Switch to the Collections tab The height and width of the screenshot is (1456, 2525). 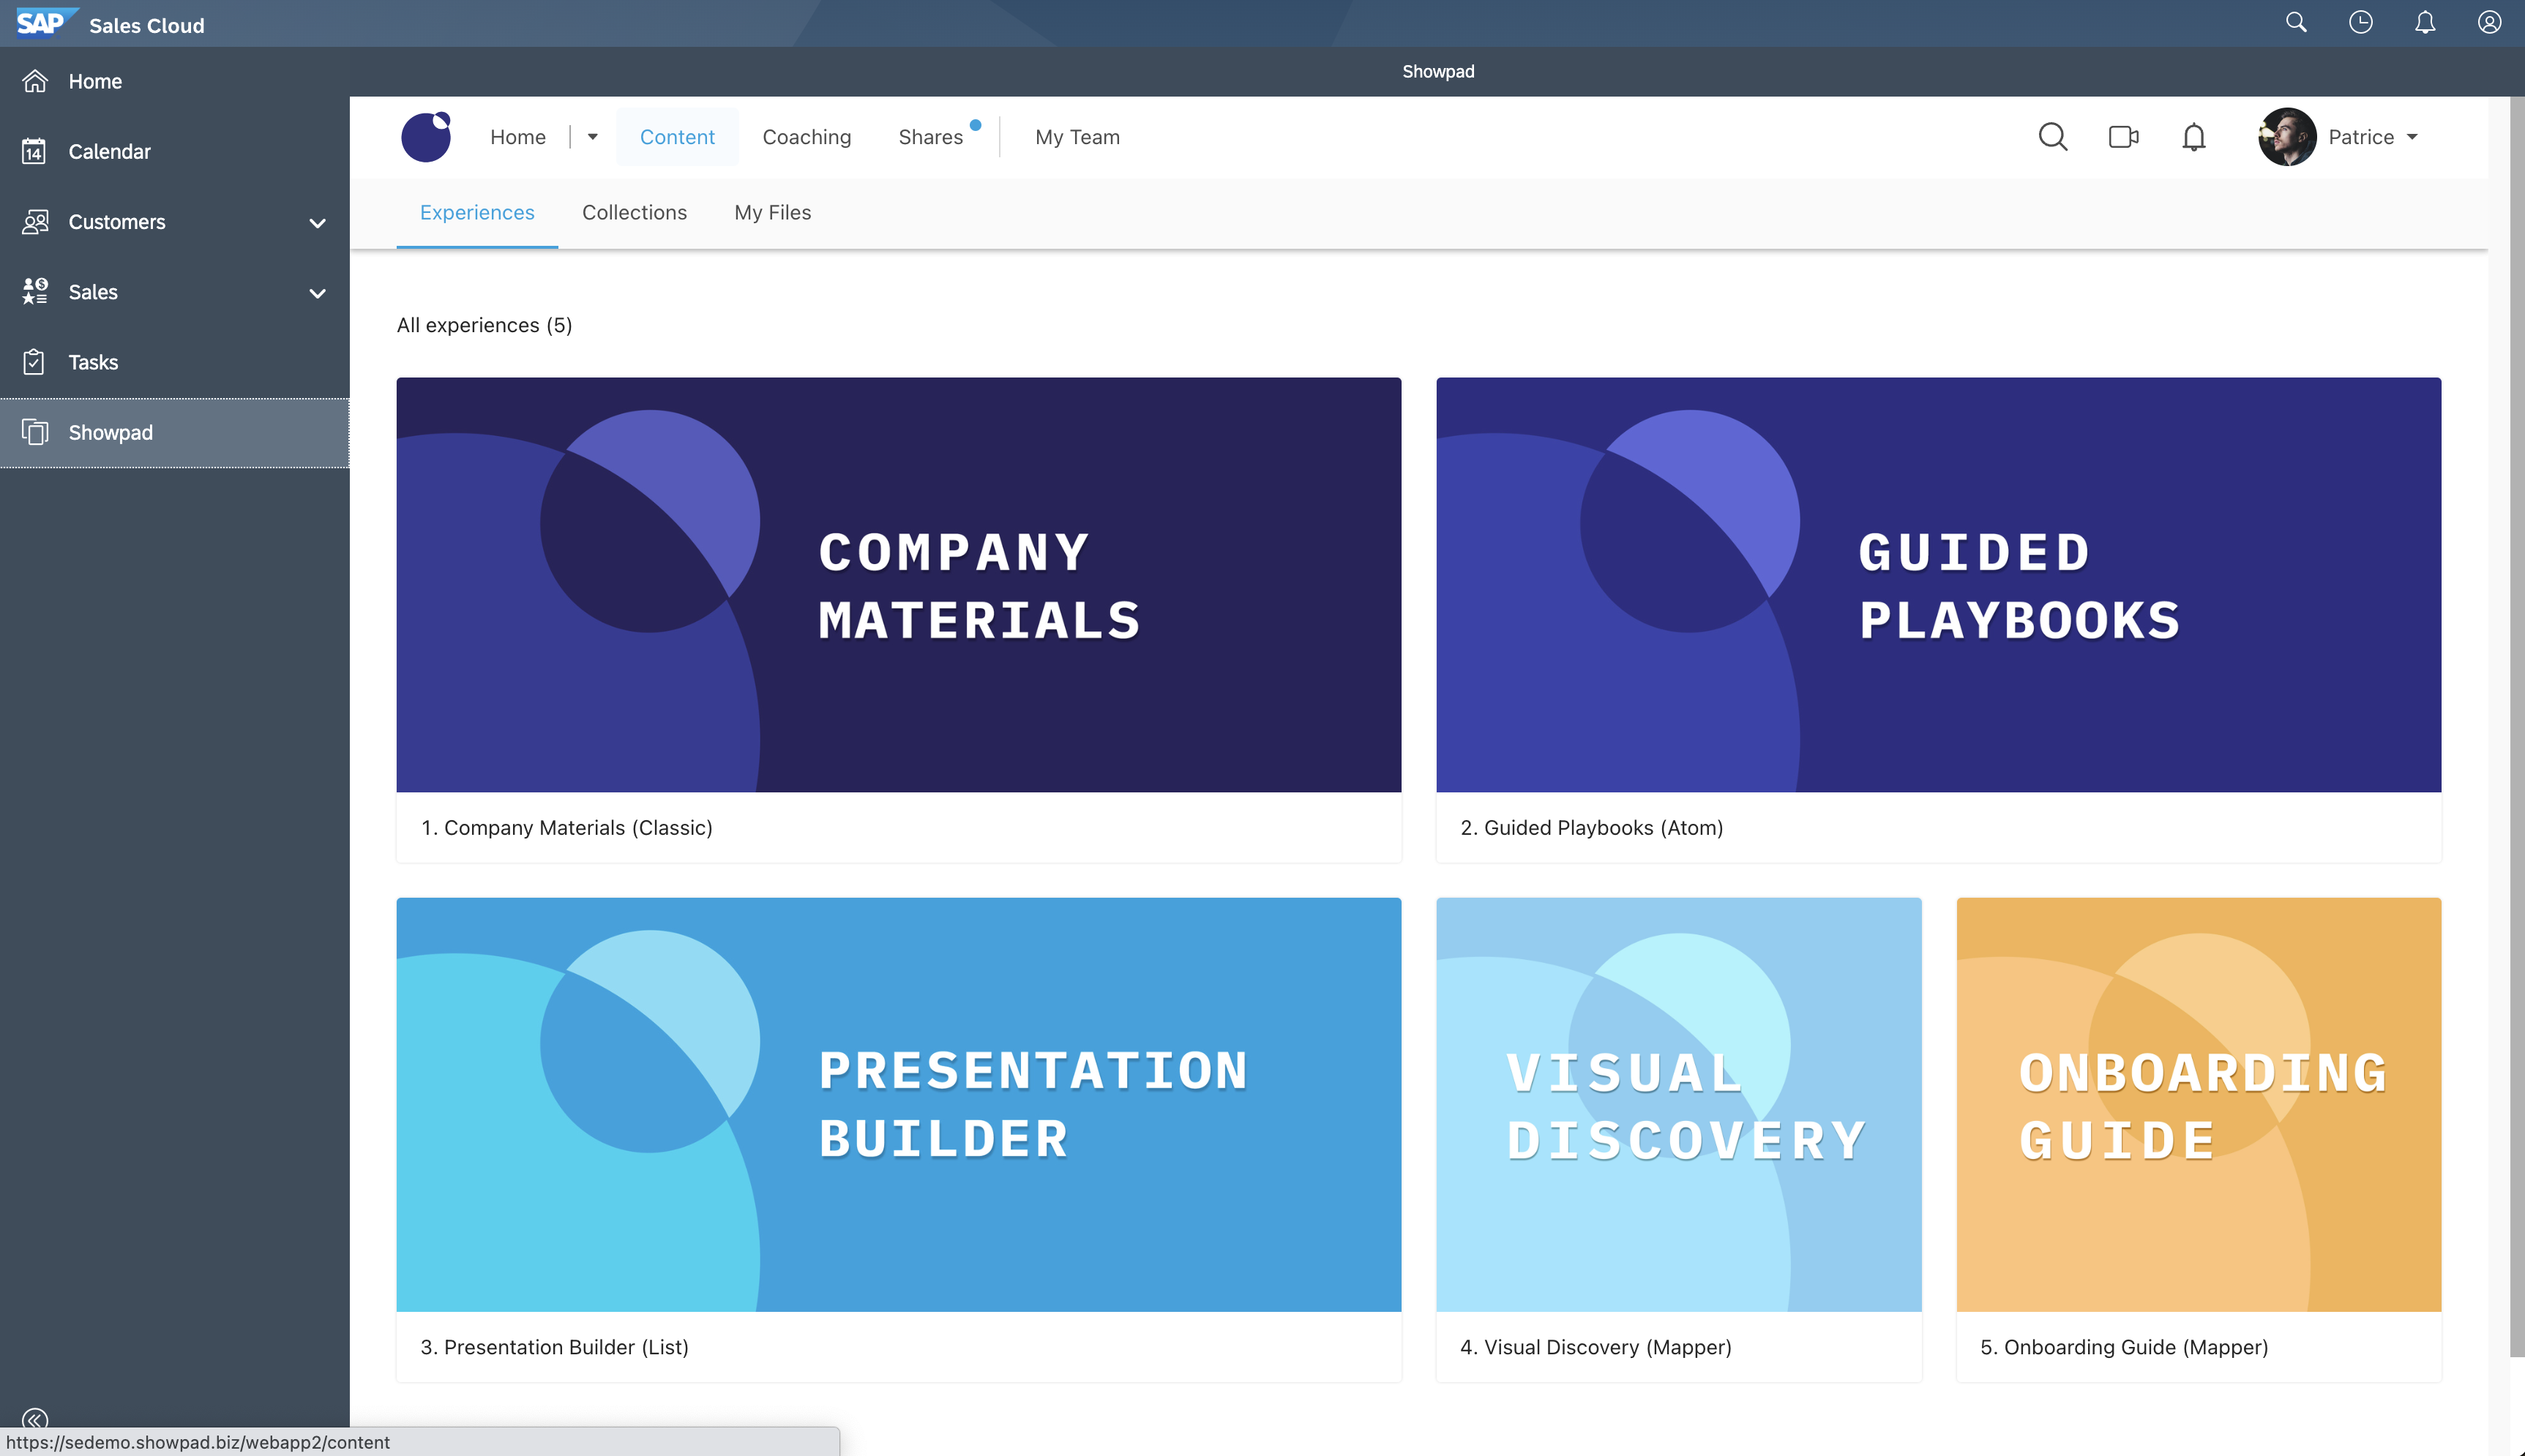click(x=634, y=213)
